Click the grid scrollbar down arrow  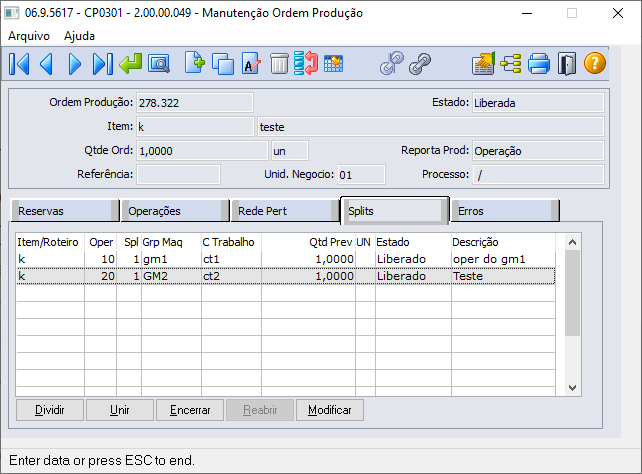pos(572,388)
